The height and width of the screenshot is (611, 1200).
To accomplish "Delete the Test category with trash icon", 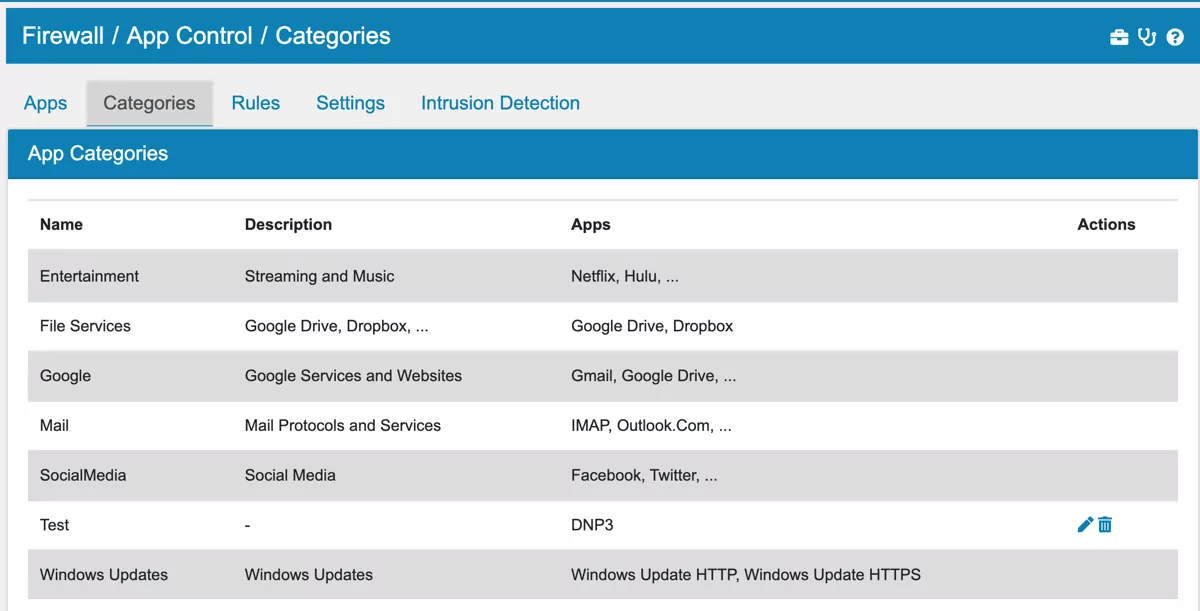I will (1104, 524).
